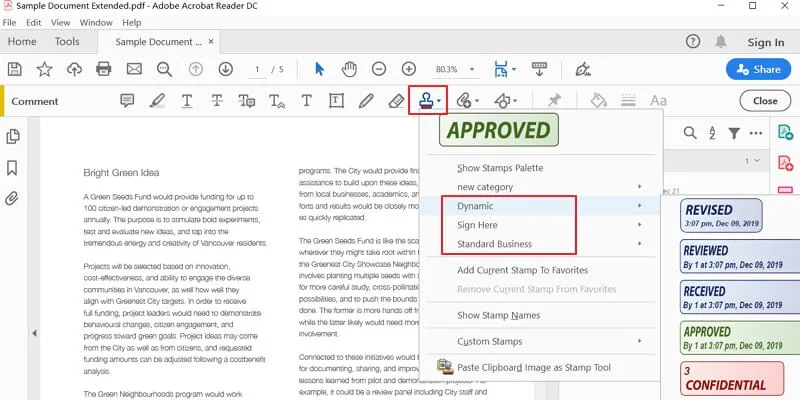Open the line thickness control
Viewport: 800px width, 400px height.
628,101
